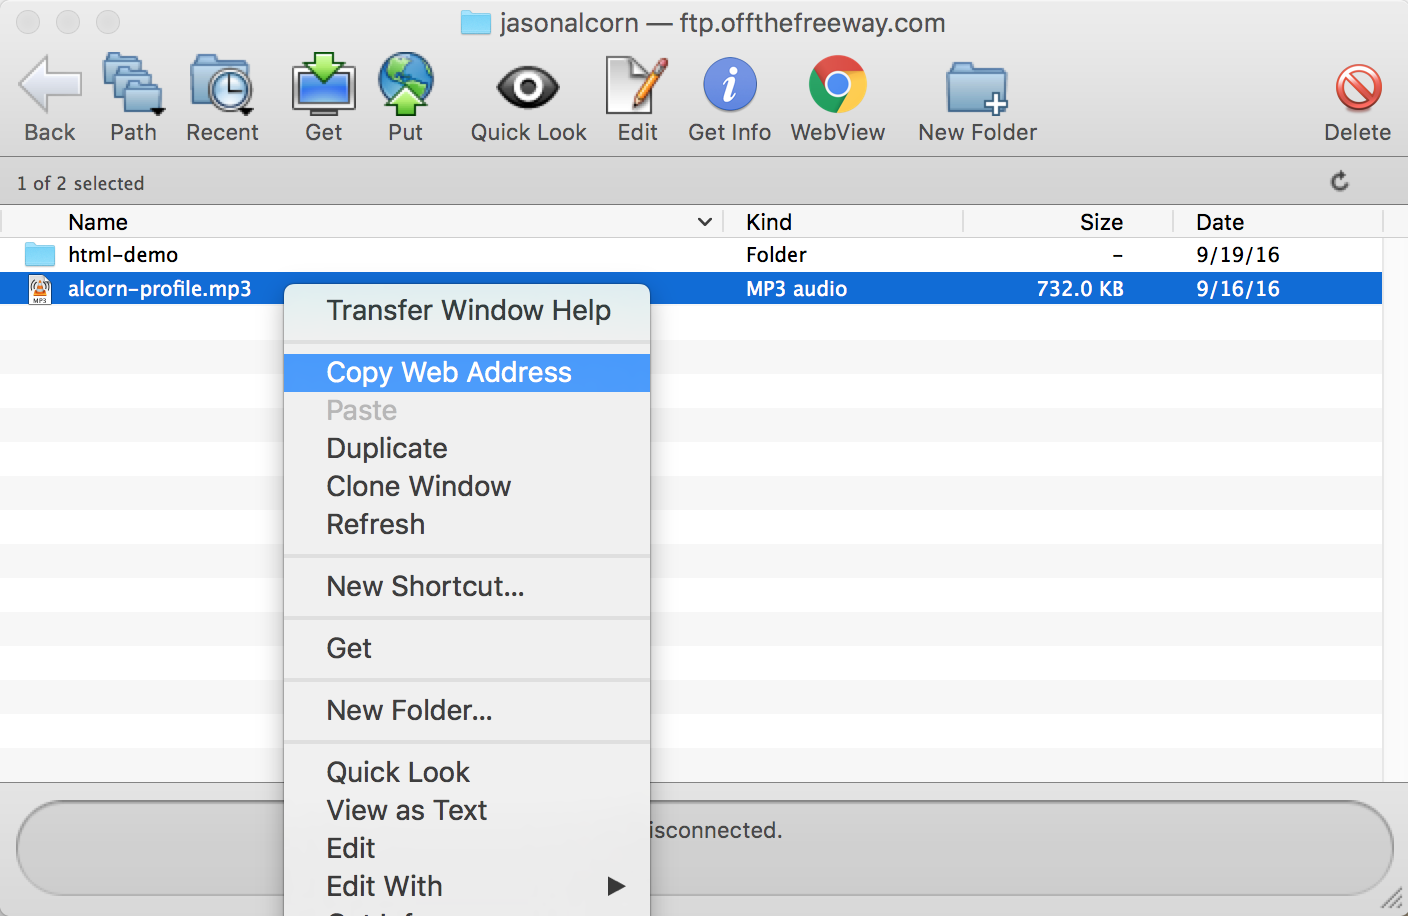Click the 9/19/16 date cell

(x=1238, y=255)
